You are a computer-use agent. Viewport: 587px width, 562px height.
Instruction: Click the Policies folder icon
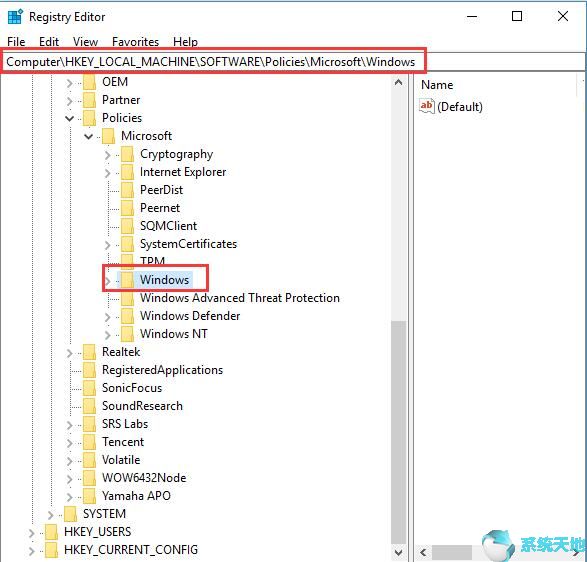point(89,118)
